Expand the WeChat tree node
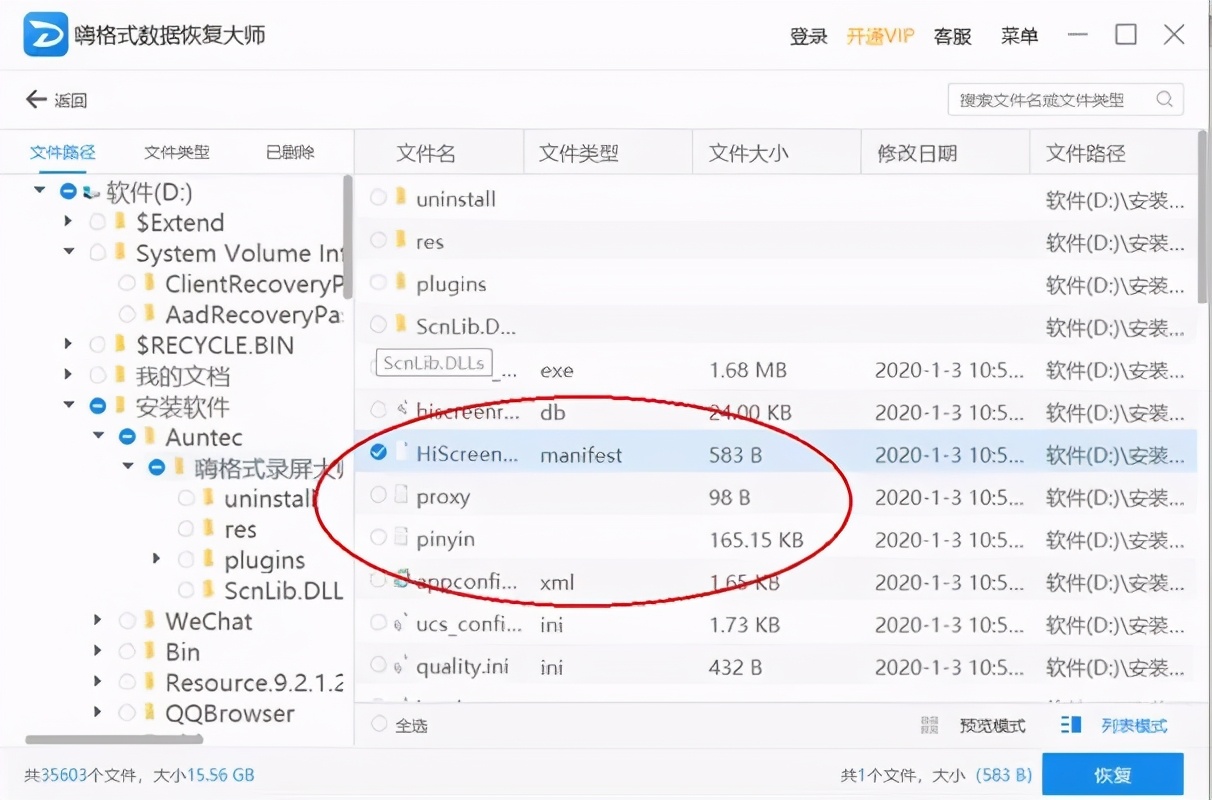Screen dimensions: 1212x800 pyautogui.click(x=96, y=621)
